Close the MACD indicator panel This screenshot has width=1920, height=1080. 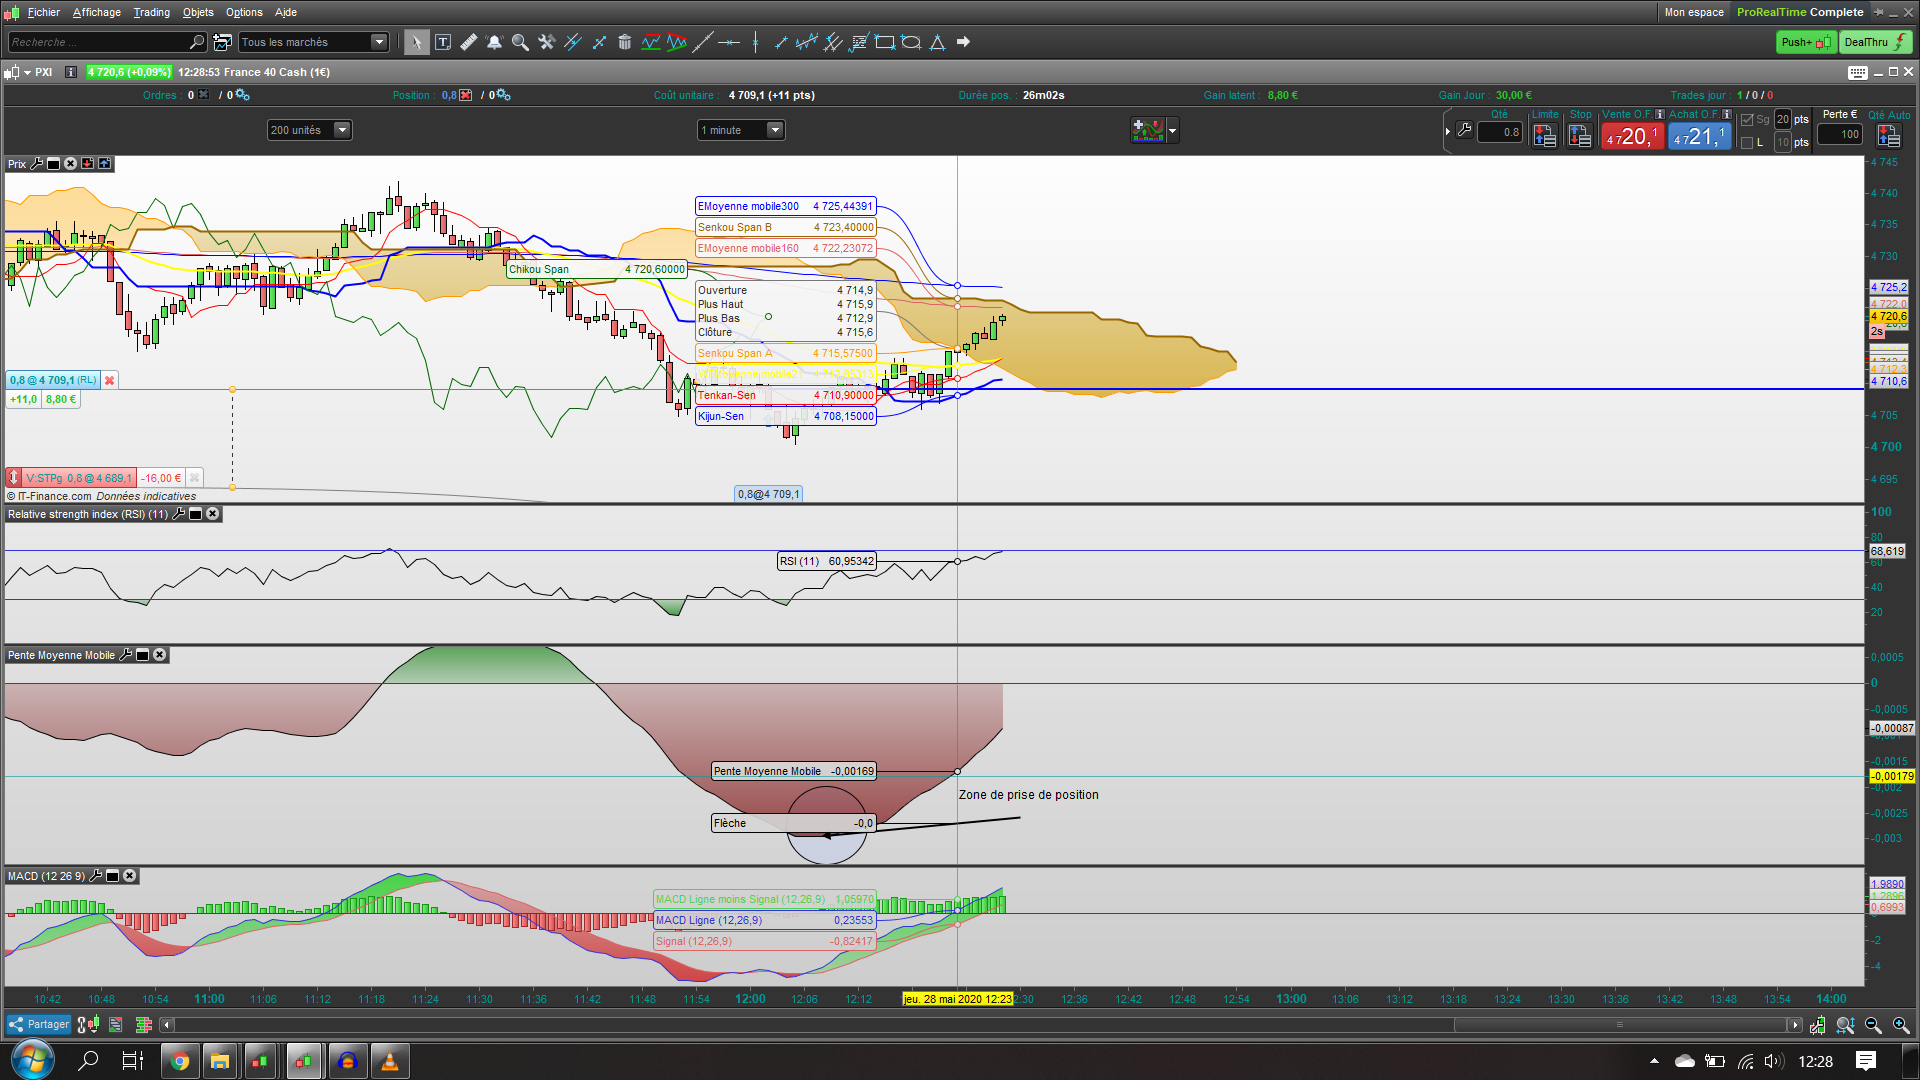click(x=130, y=876)
